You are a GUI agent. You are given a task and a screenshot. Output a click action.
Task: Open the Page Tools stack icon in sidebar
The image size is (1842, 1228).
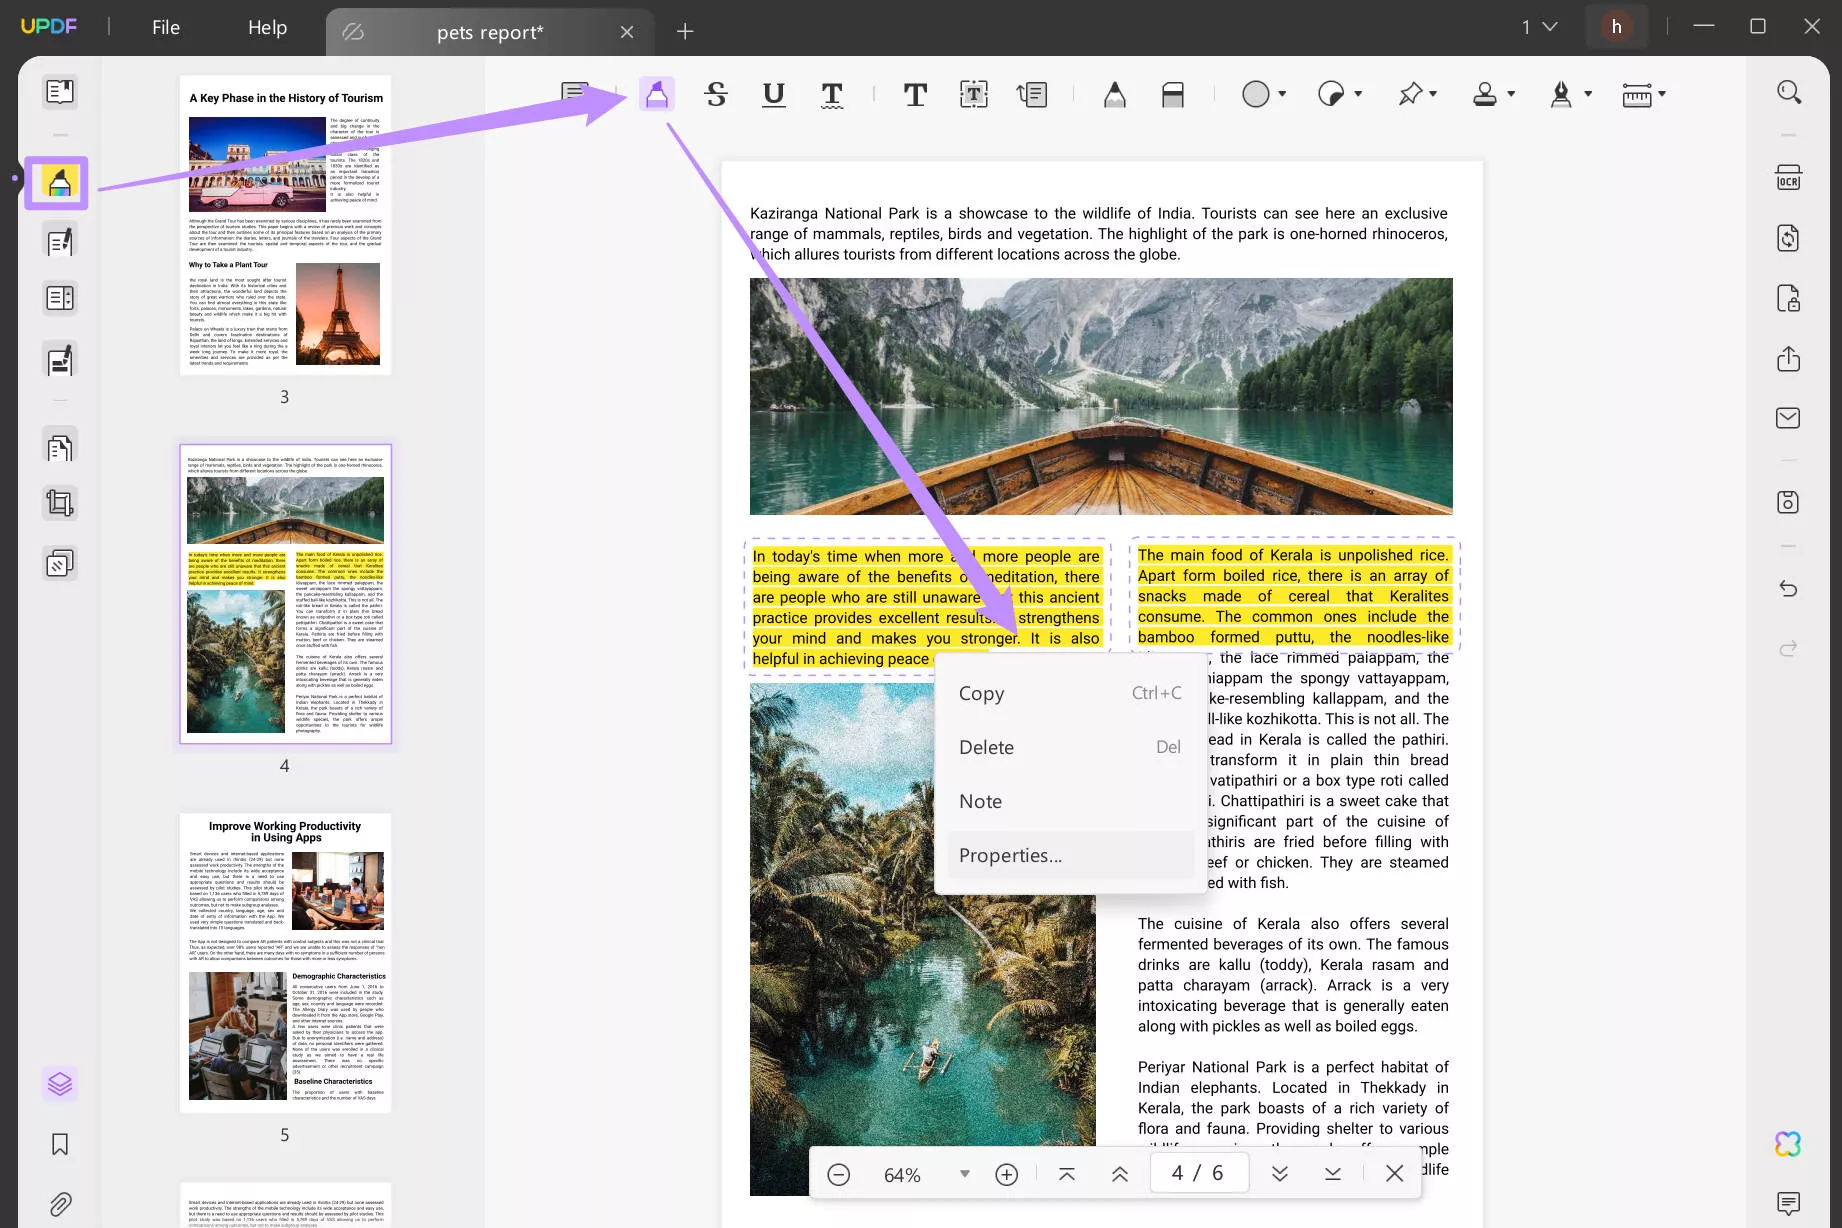[x=60, y=564]
